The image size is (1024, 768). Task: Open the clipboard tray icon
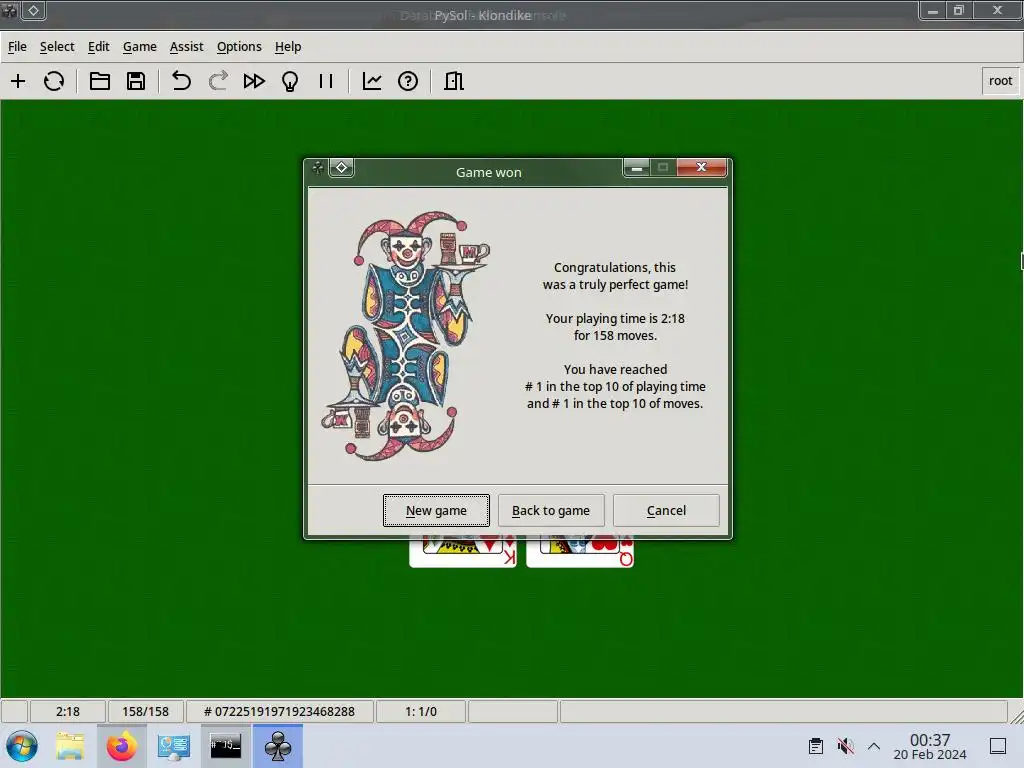point(816,746)
